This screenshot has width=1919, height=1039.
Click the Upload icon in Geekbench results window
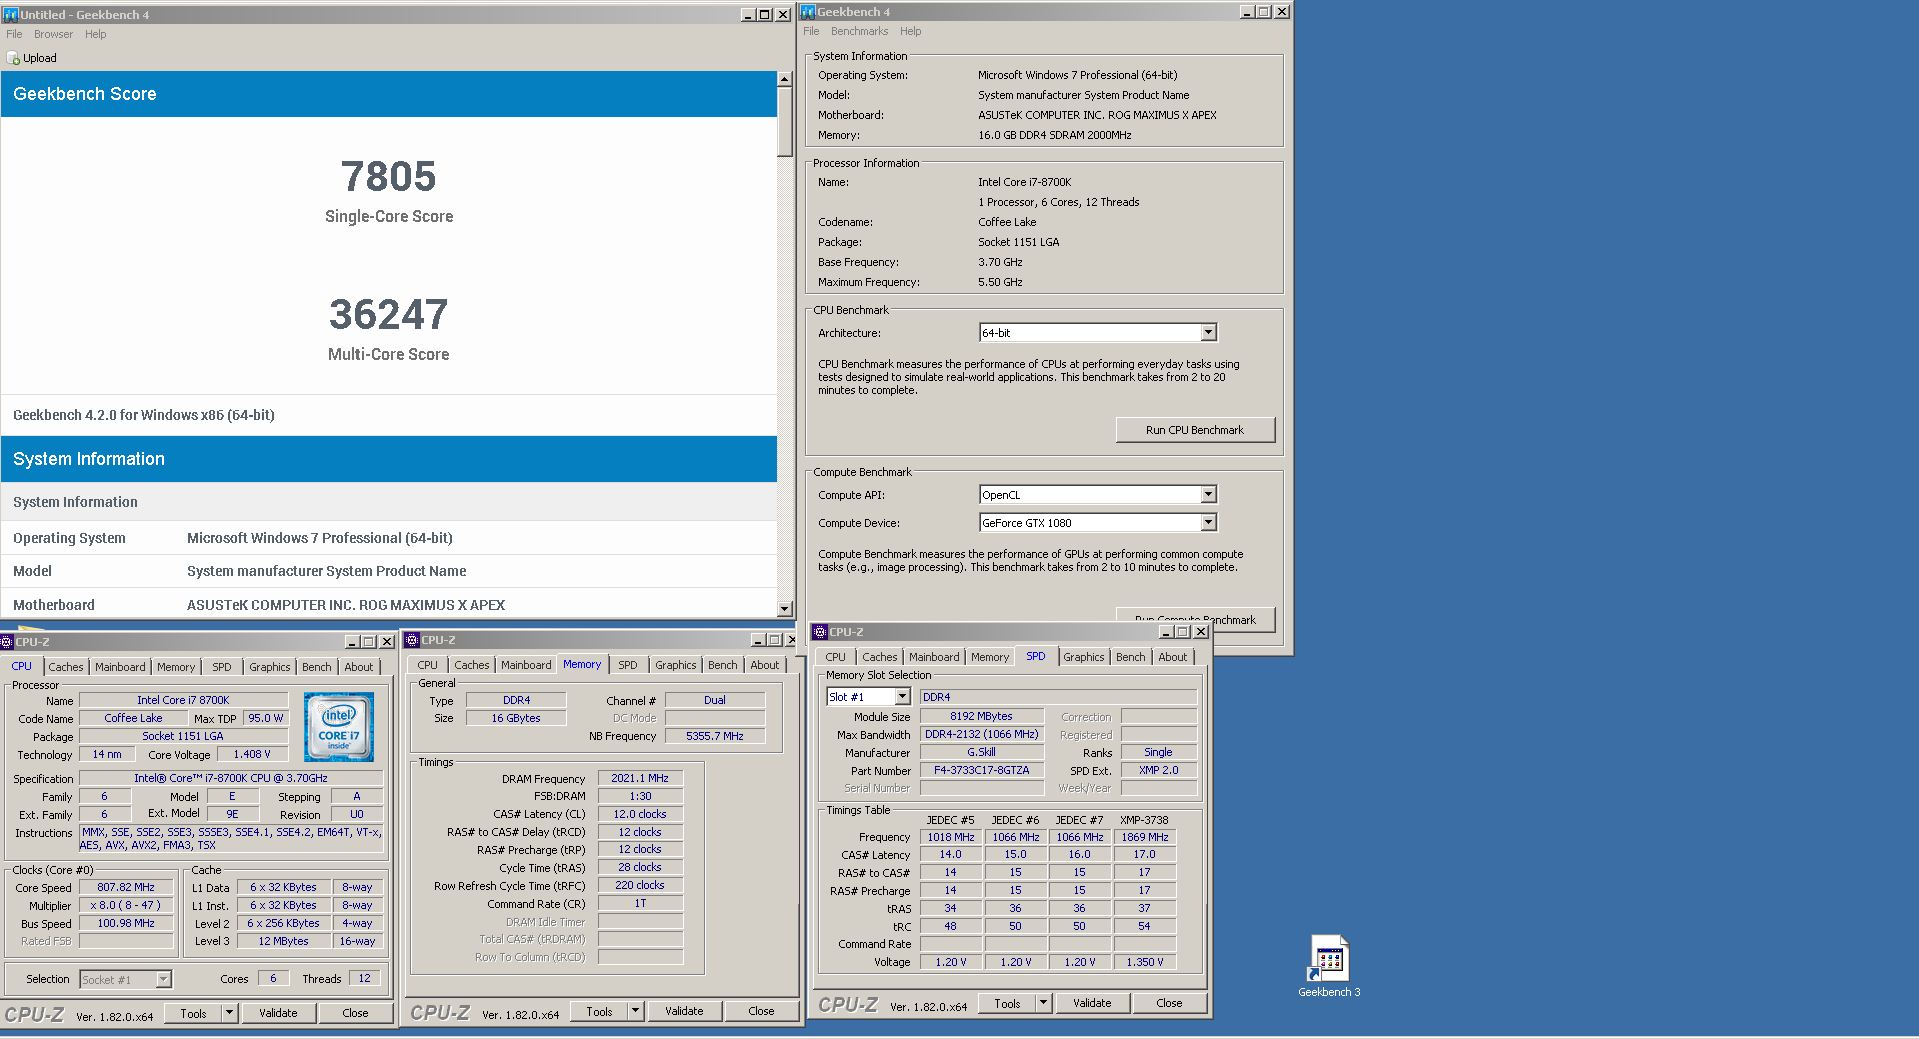[x=13, y=58]
